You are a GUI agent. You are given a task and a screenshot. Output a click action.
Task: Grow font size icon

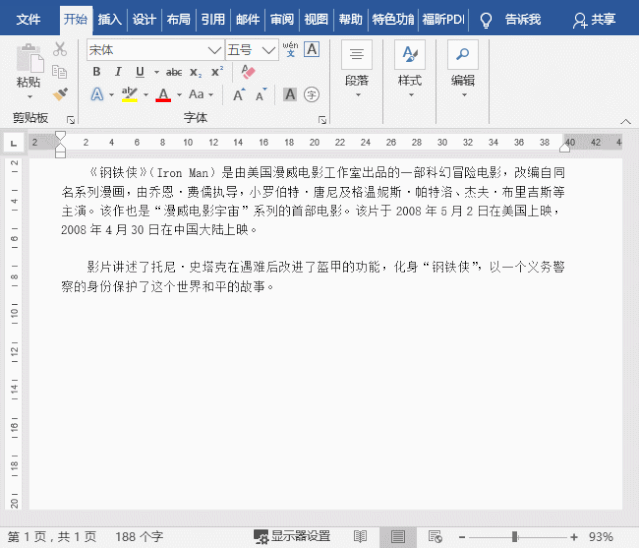pos(239,95)
